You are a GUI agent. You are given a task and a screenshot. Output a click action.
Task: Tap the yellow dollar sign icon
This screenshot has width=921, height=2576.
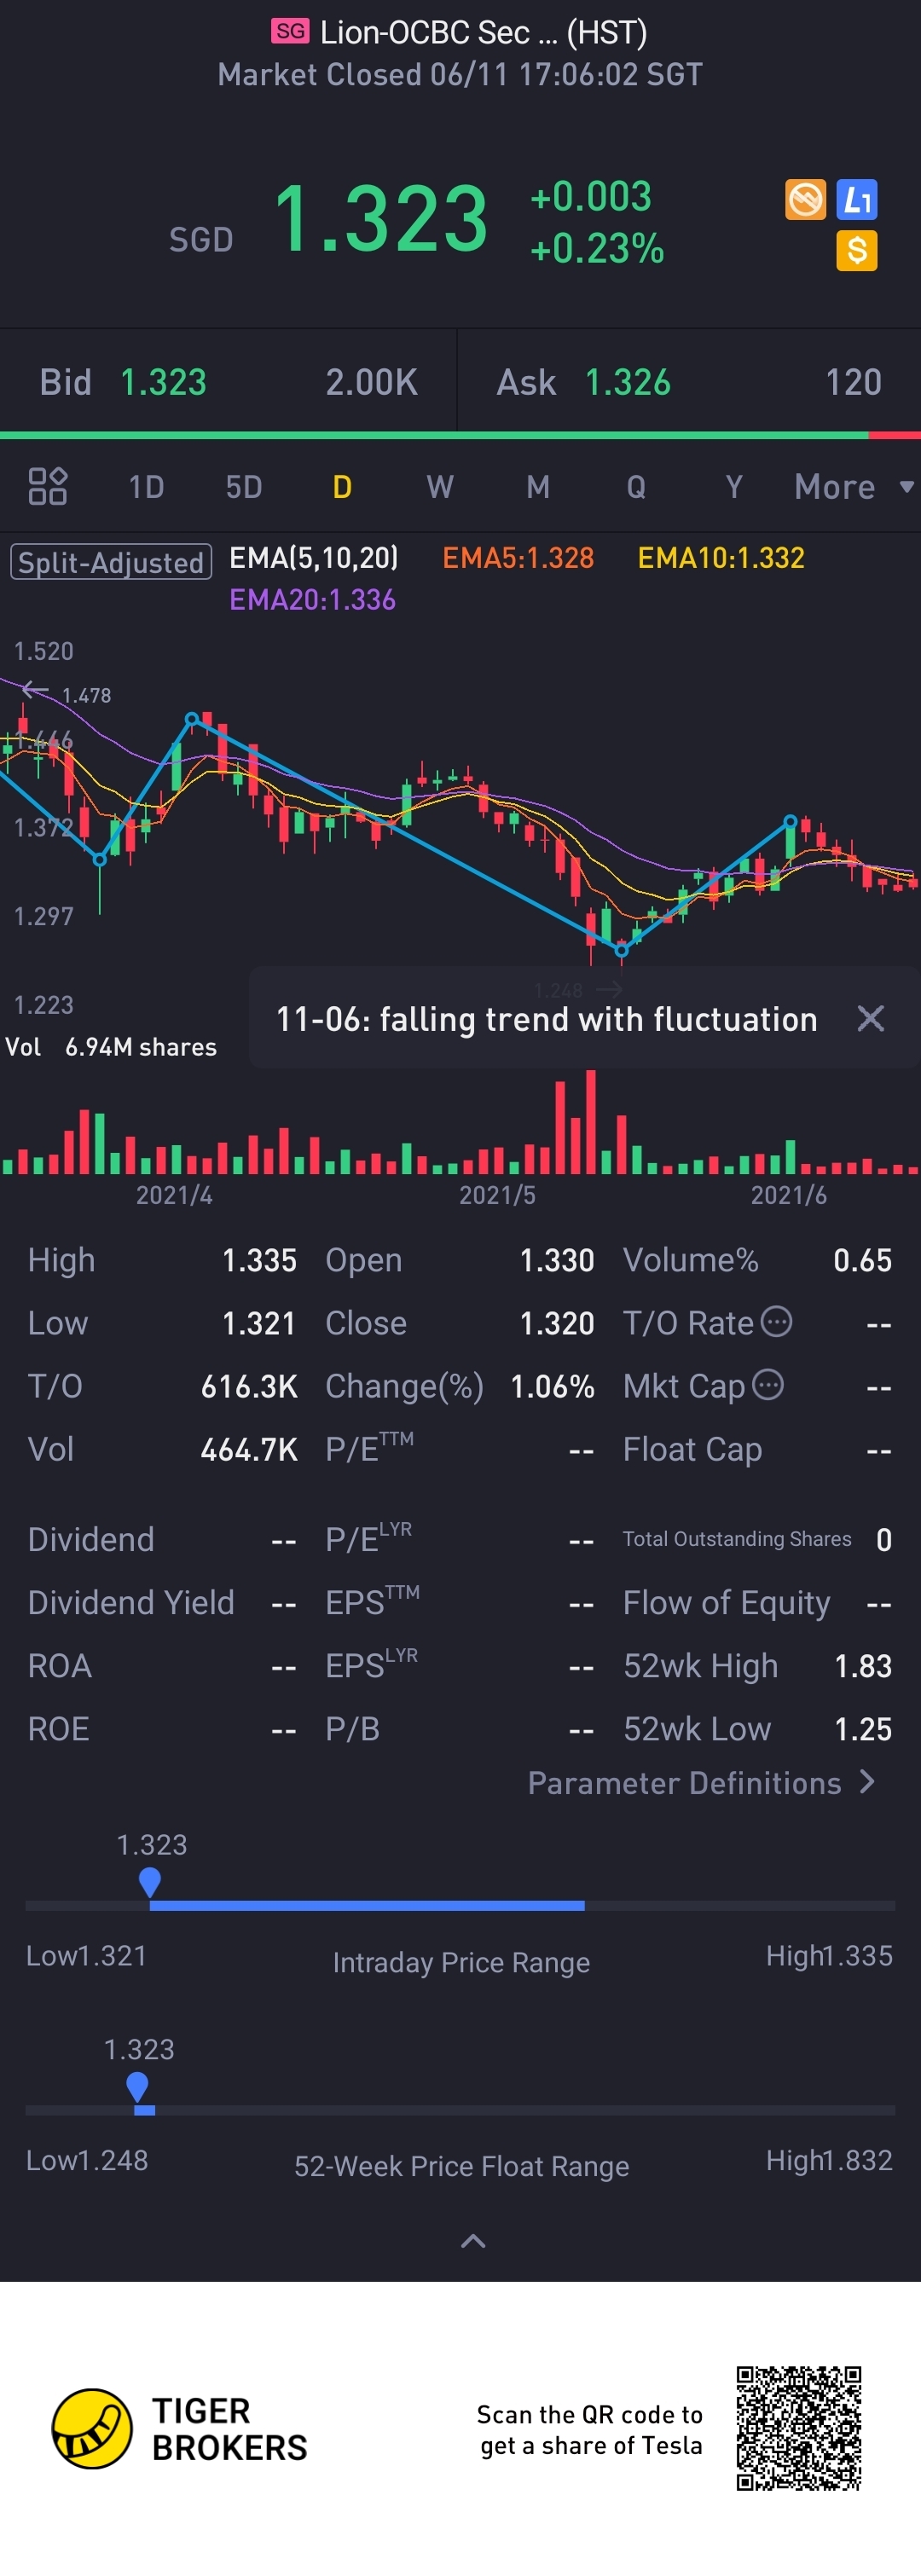tap(857, 250)
